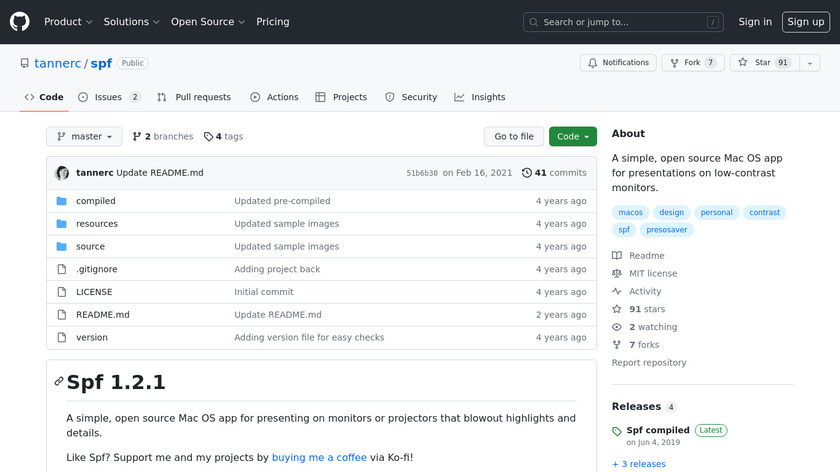Click the Report repository link
The width and height of the screenshot is (840, 472).
pos(649,363)
